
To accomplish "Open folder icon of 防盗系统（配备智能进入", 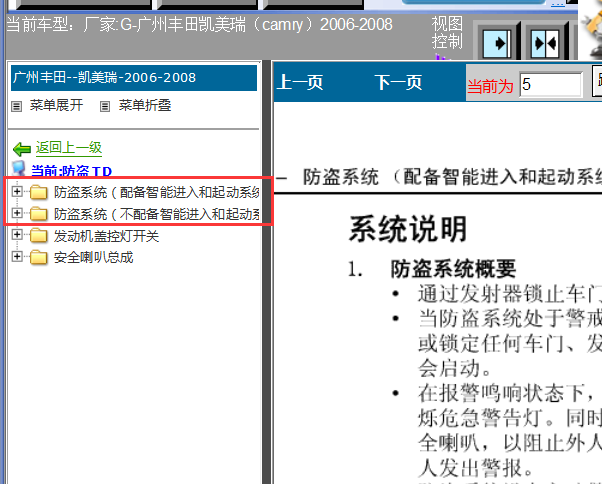I will tap(39, 192).
